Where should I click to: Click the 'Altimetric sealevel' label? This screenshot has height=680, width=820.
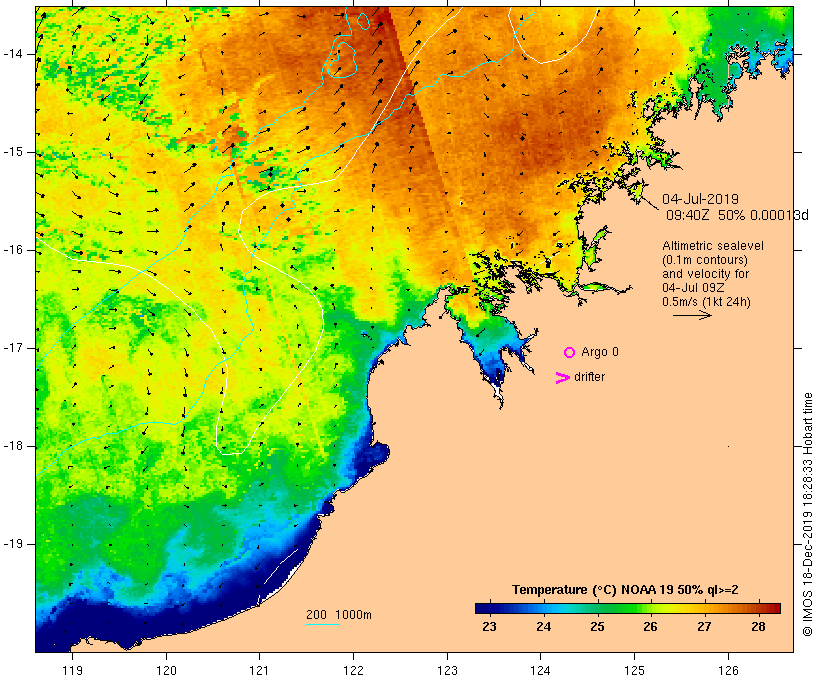(713, 246)
